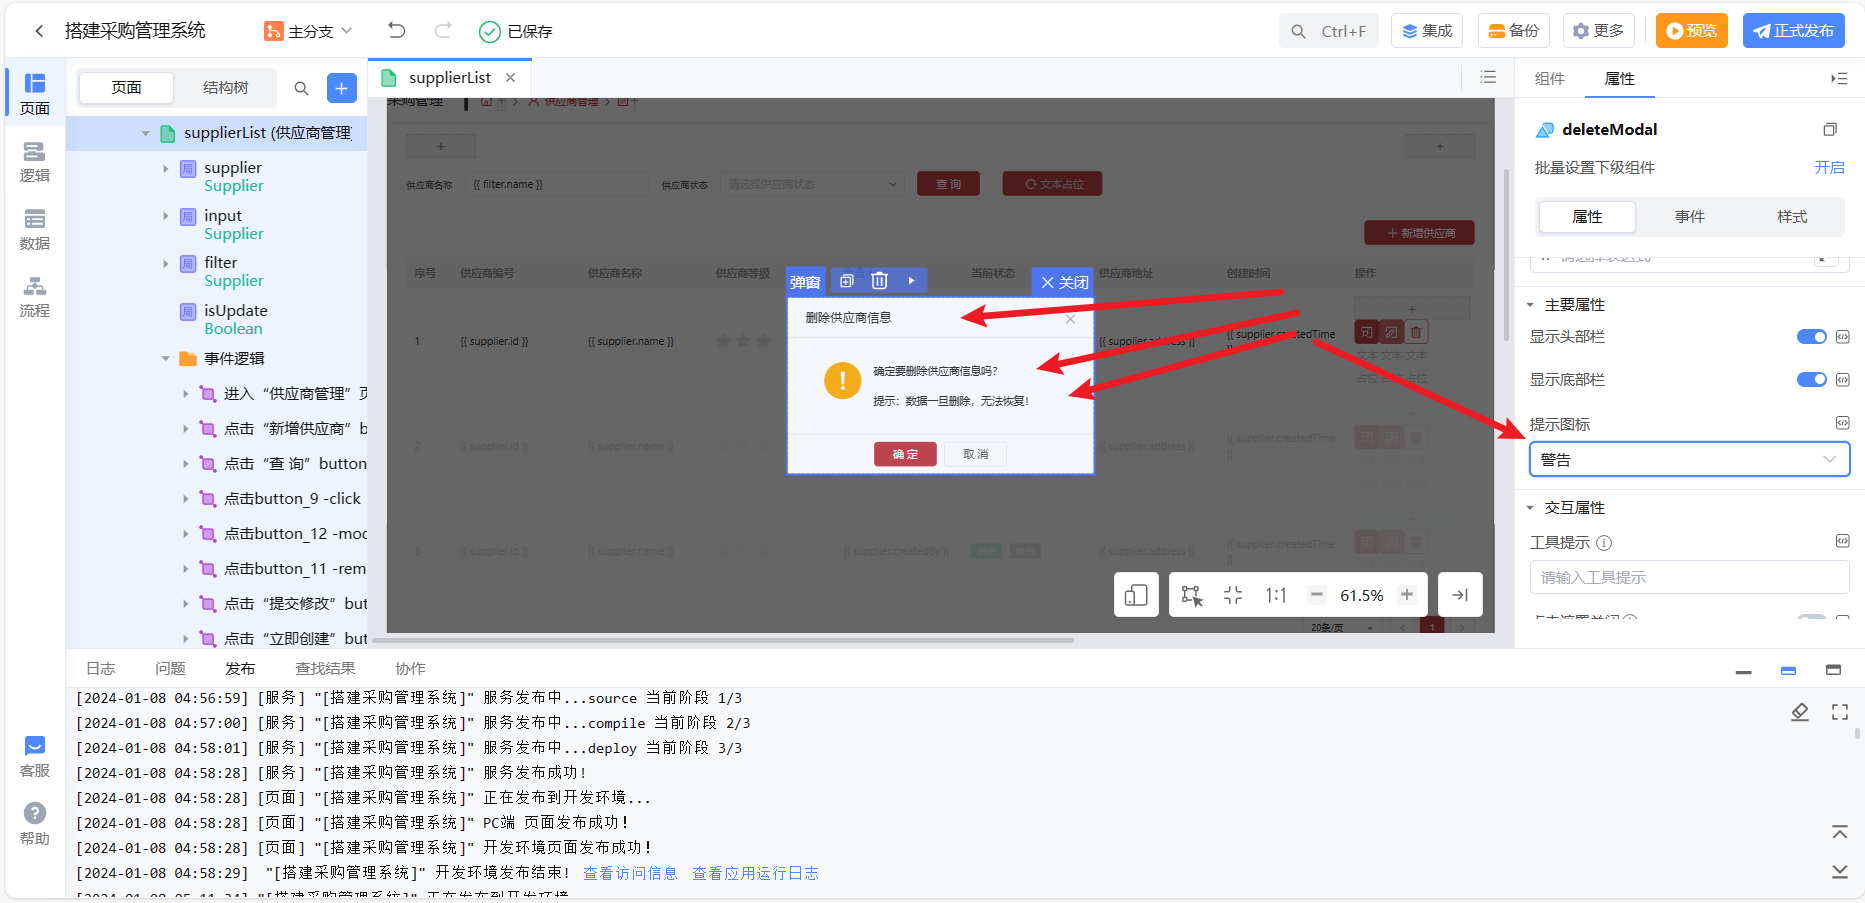Screen dimensions: 1865x903
Task: Select the isUpdate Boolean variable
Action: coord(235,319)
